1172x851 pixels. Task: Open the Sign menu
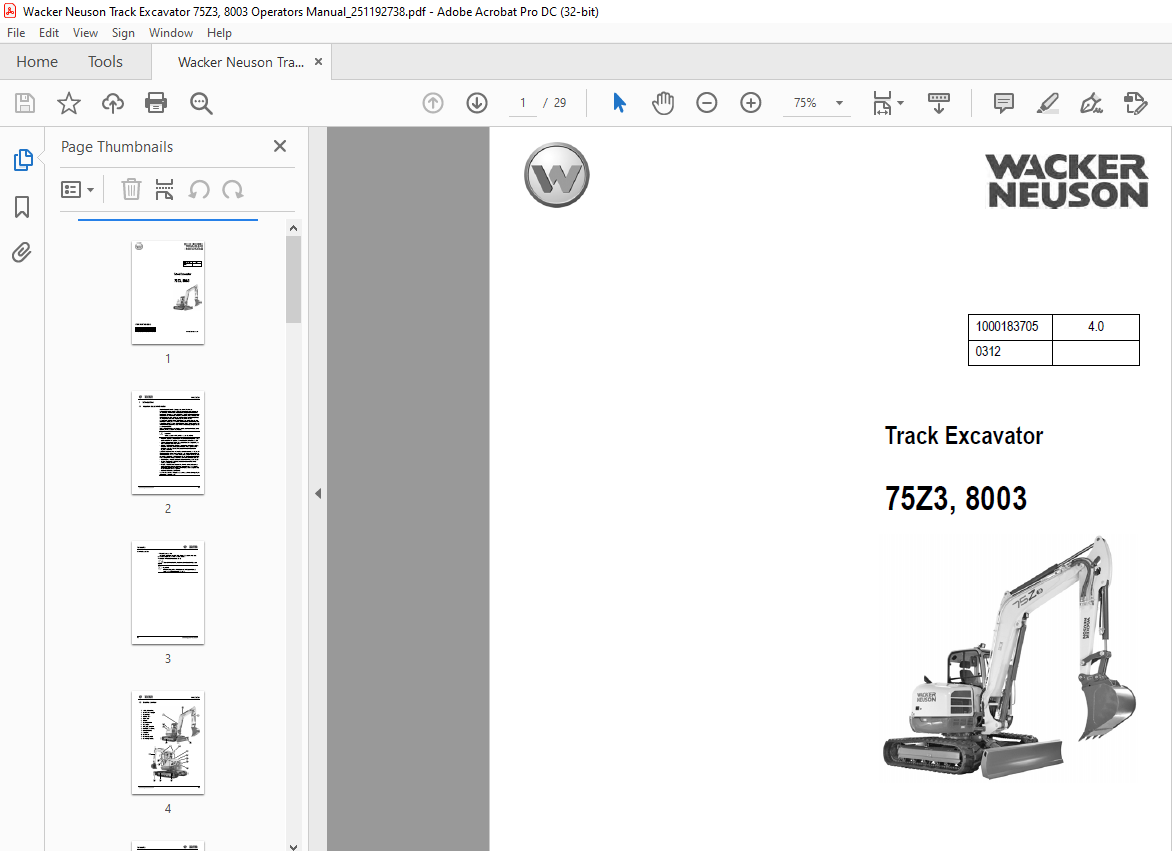point(123,33)
